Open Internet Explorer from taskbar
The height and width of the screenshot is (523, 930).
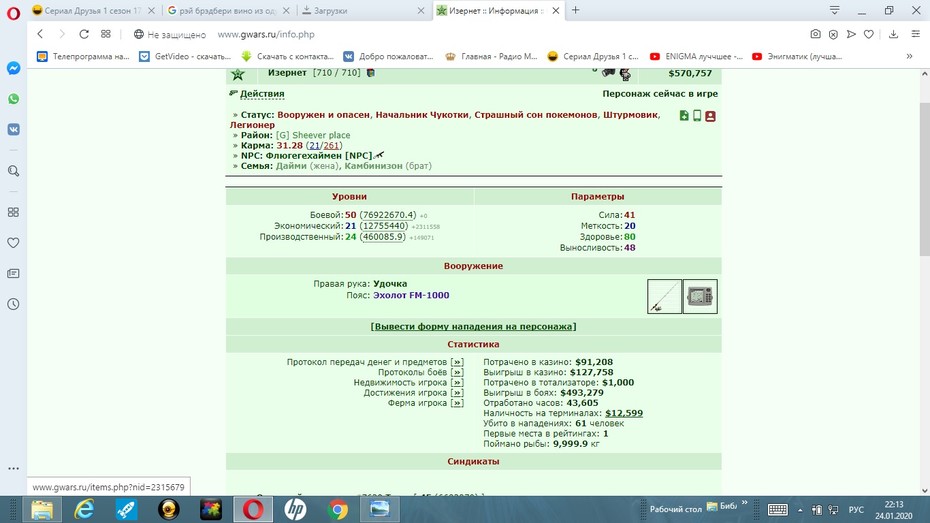click(x=84, y=509)
